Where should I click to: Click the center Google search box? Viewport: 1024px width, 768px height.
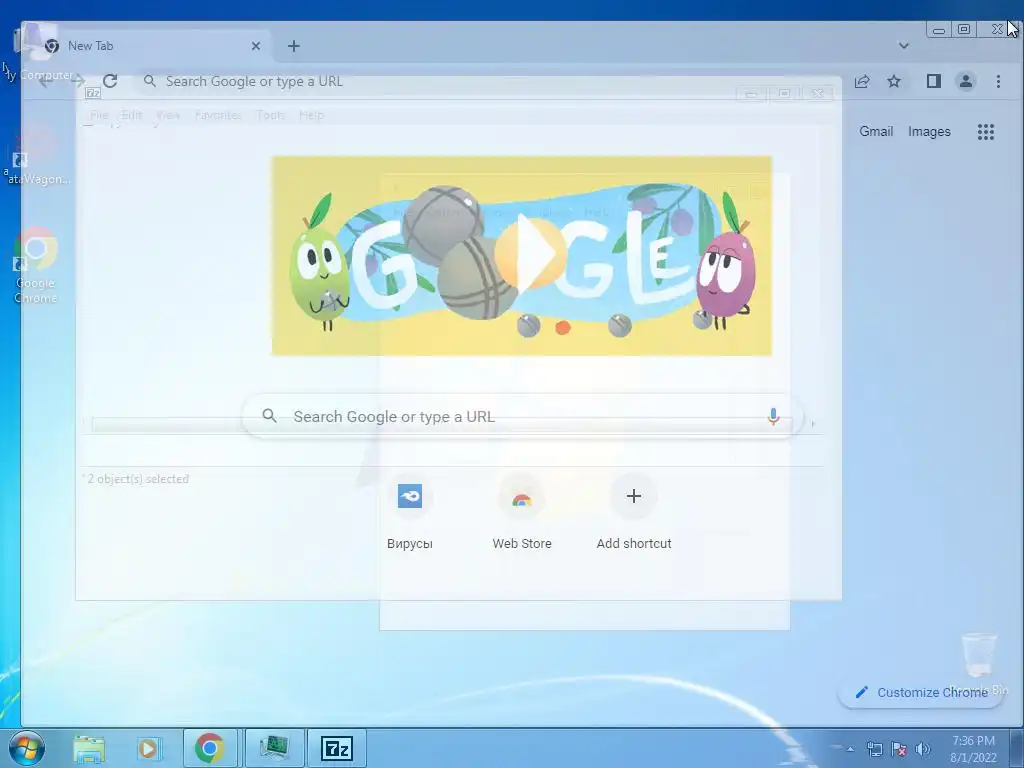(x=522, y=416)
